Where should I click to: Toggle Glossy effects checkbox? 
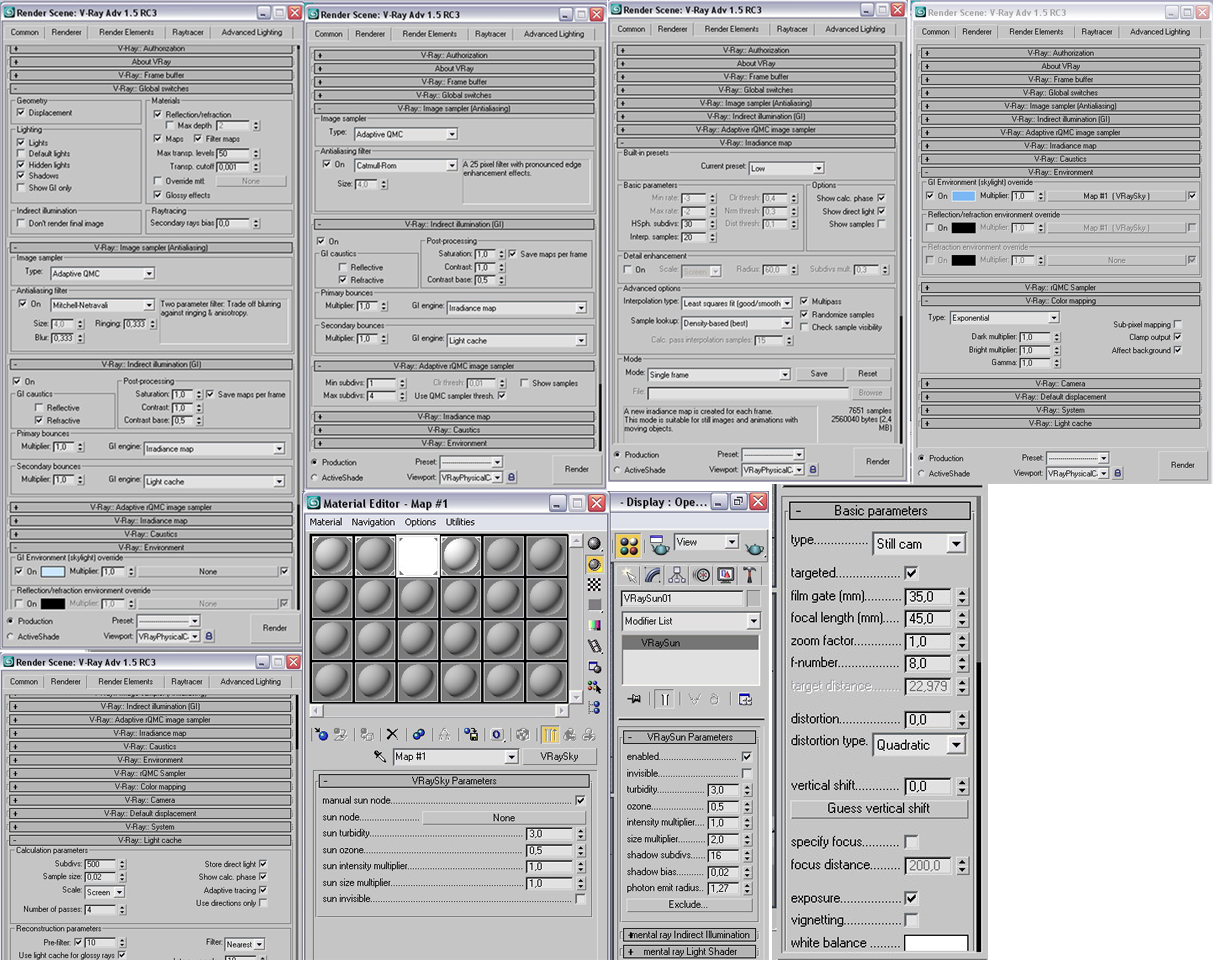(x=157, y=195)
